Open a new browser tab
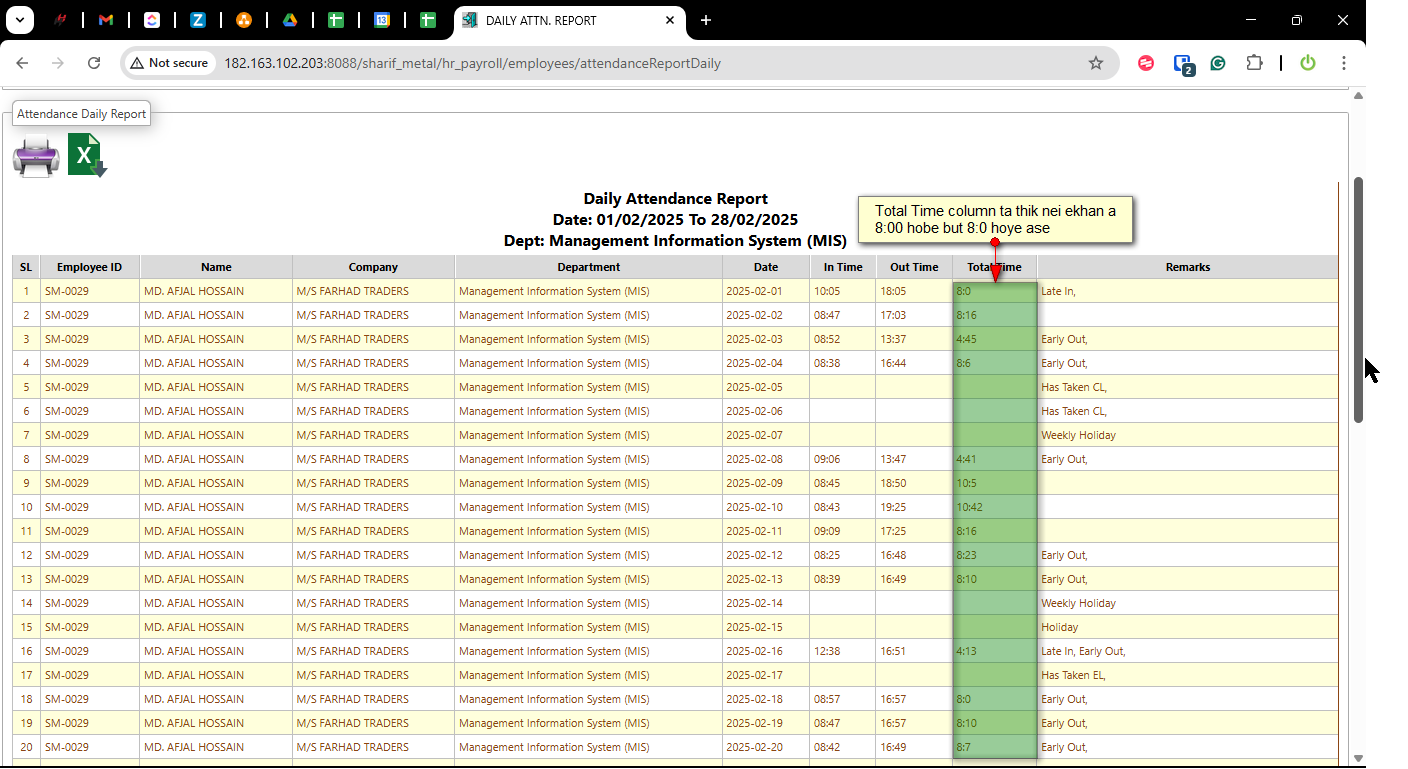This screenshot has height=769, width=1408. coord(706,20)
